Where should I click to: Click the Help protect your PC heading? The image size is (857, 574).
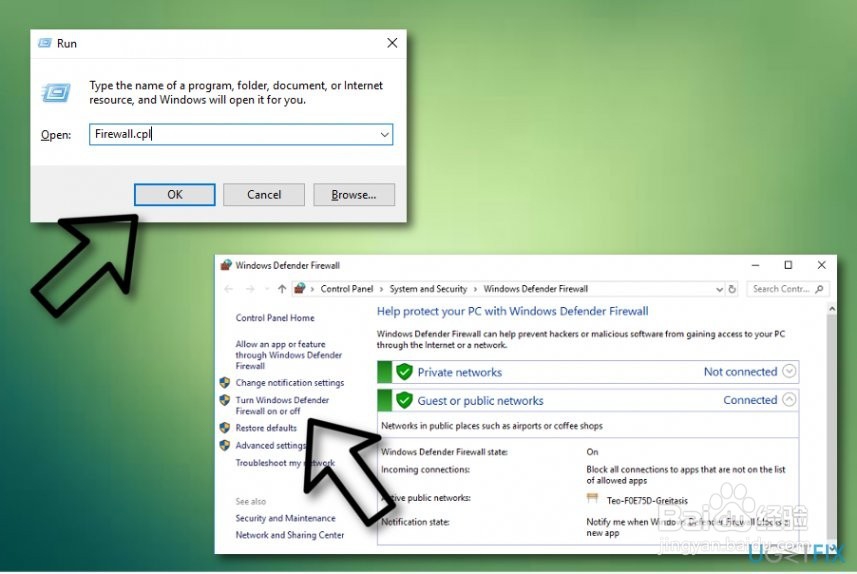(x=512, y=312)
